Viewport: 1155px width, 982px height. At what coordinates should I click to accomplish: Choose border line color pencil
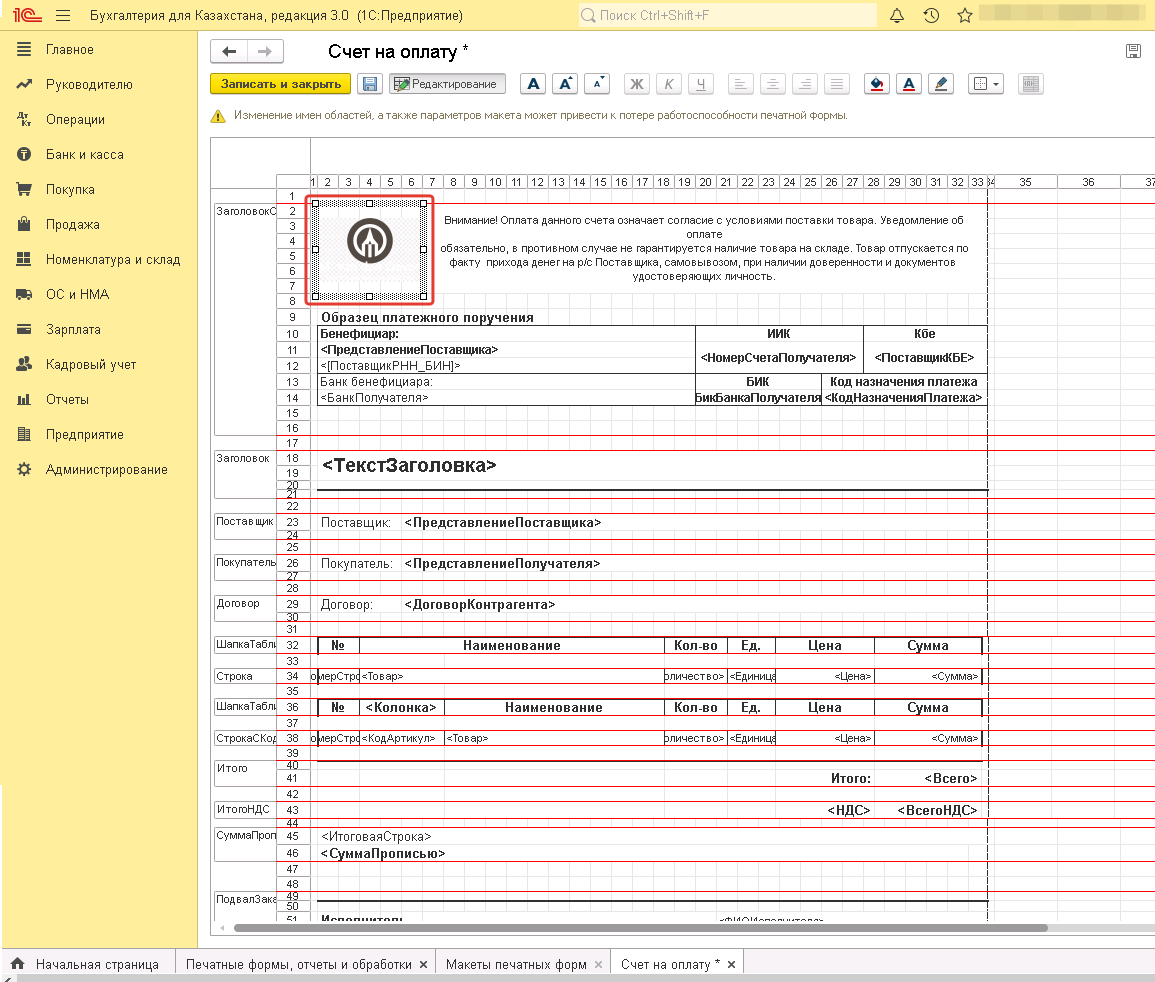[941, 84]
